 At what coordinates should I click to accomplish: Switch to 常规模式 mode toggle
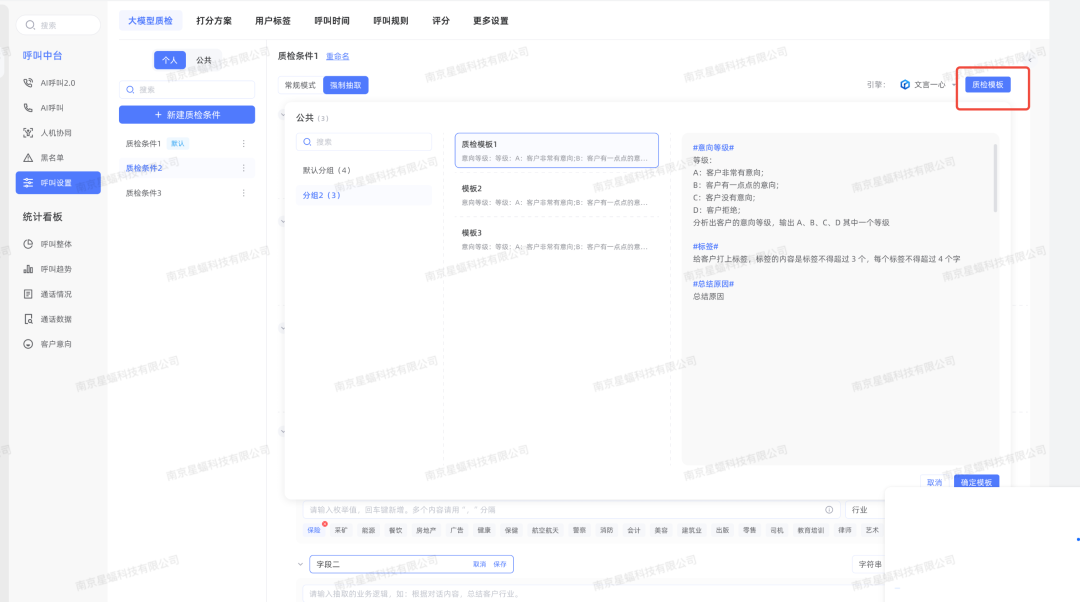coord(300,86)
